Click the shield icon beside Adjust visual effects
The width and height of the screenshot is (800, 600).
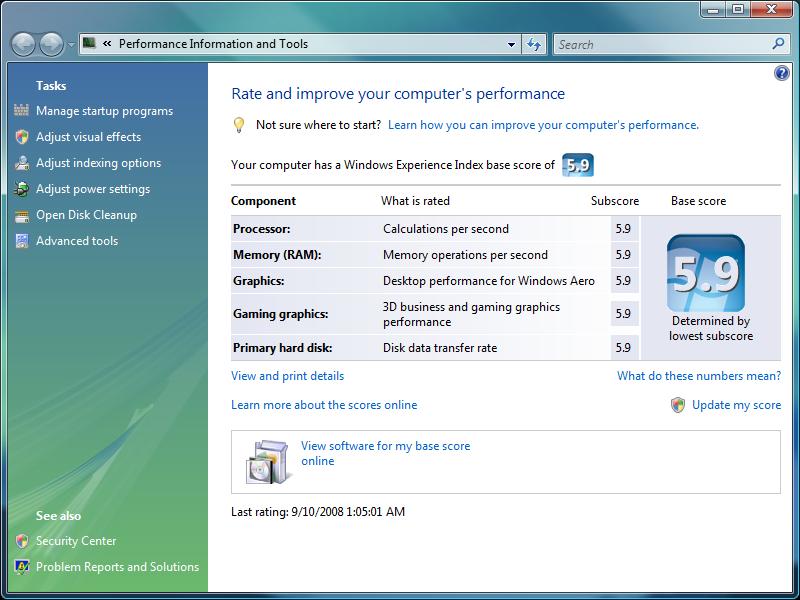click(x=21, y=136)
